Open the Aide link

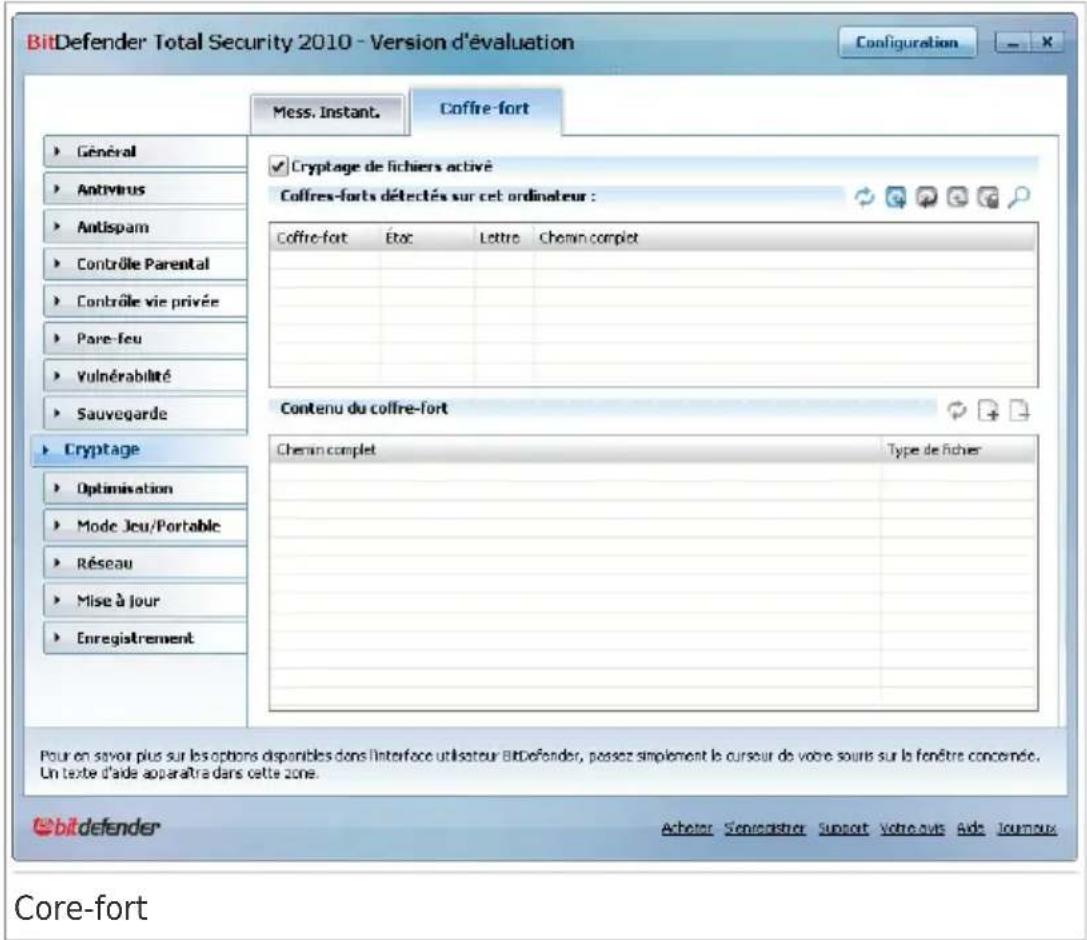pos(971,828)
